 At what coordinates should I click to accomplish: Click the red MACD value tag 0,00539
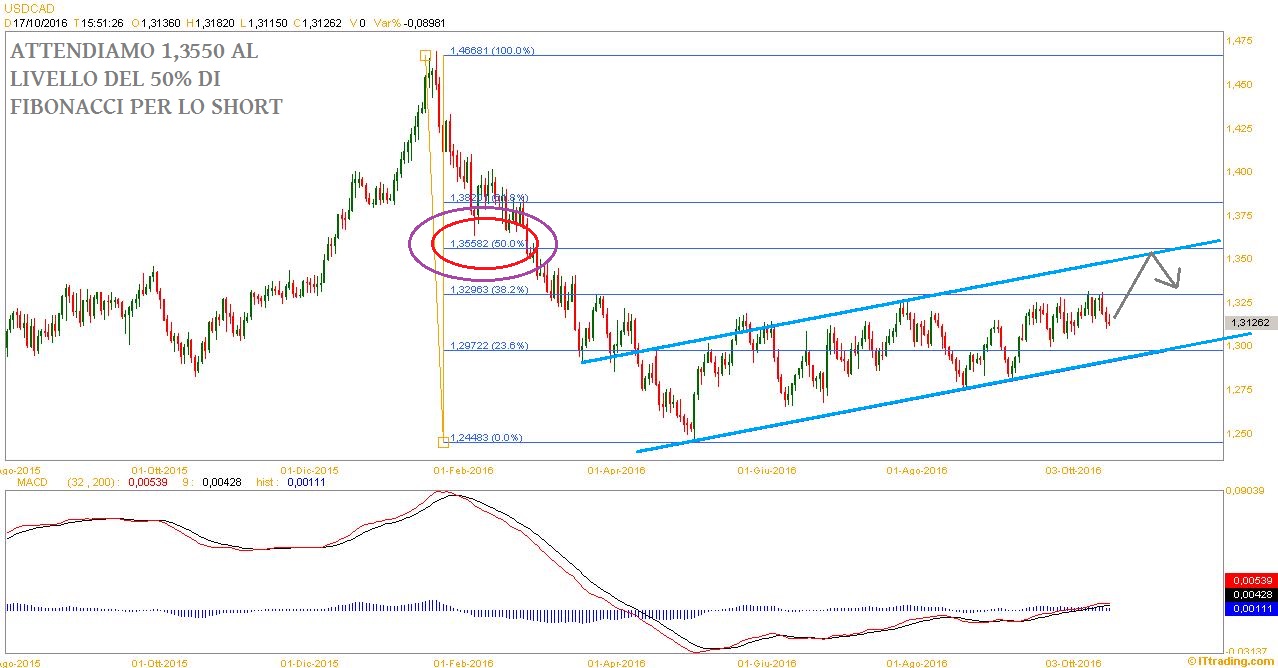click(1249, 579)
